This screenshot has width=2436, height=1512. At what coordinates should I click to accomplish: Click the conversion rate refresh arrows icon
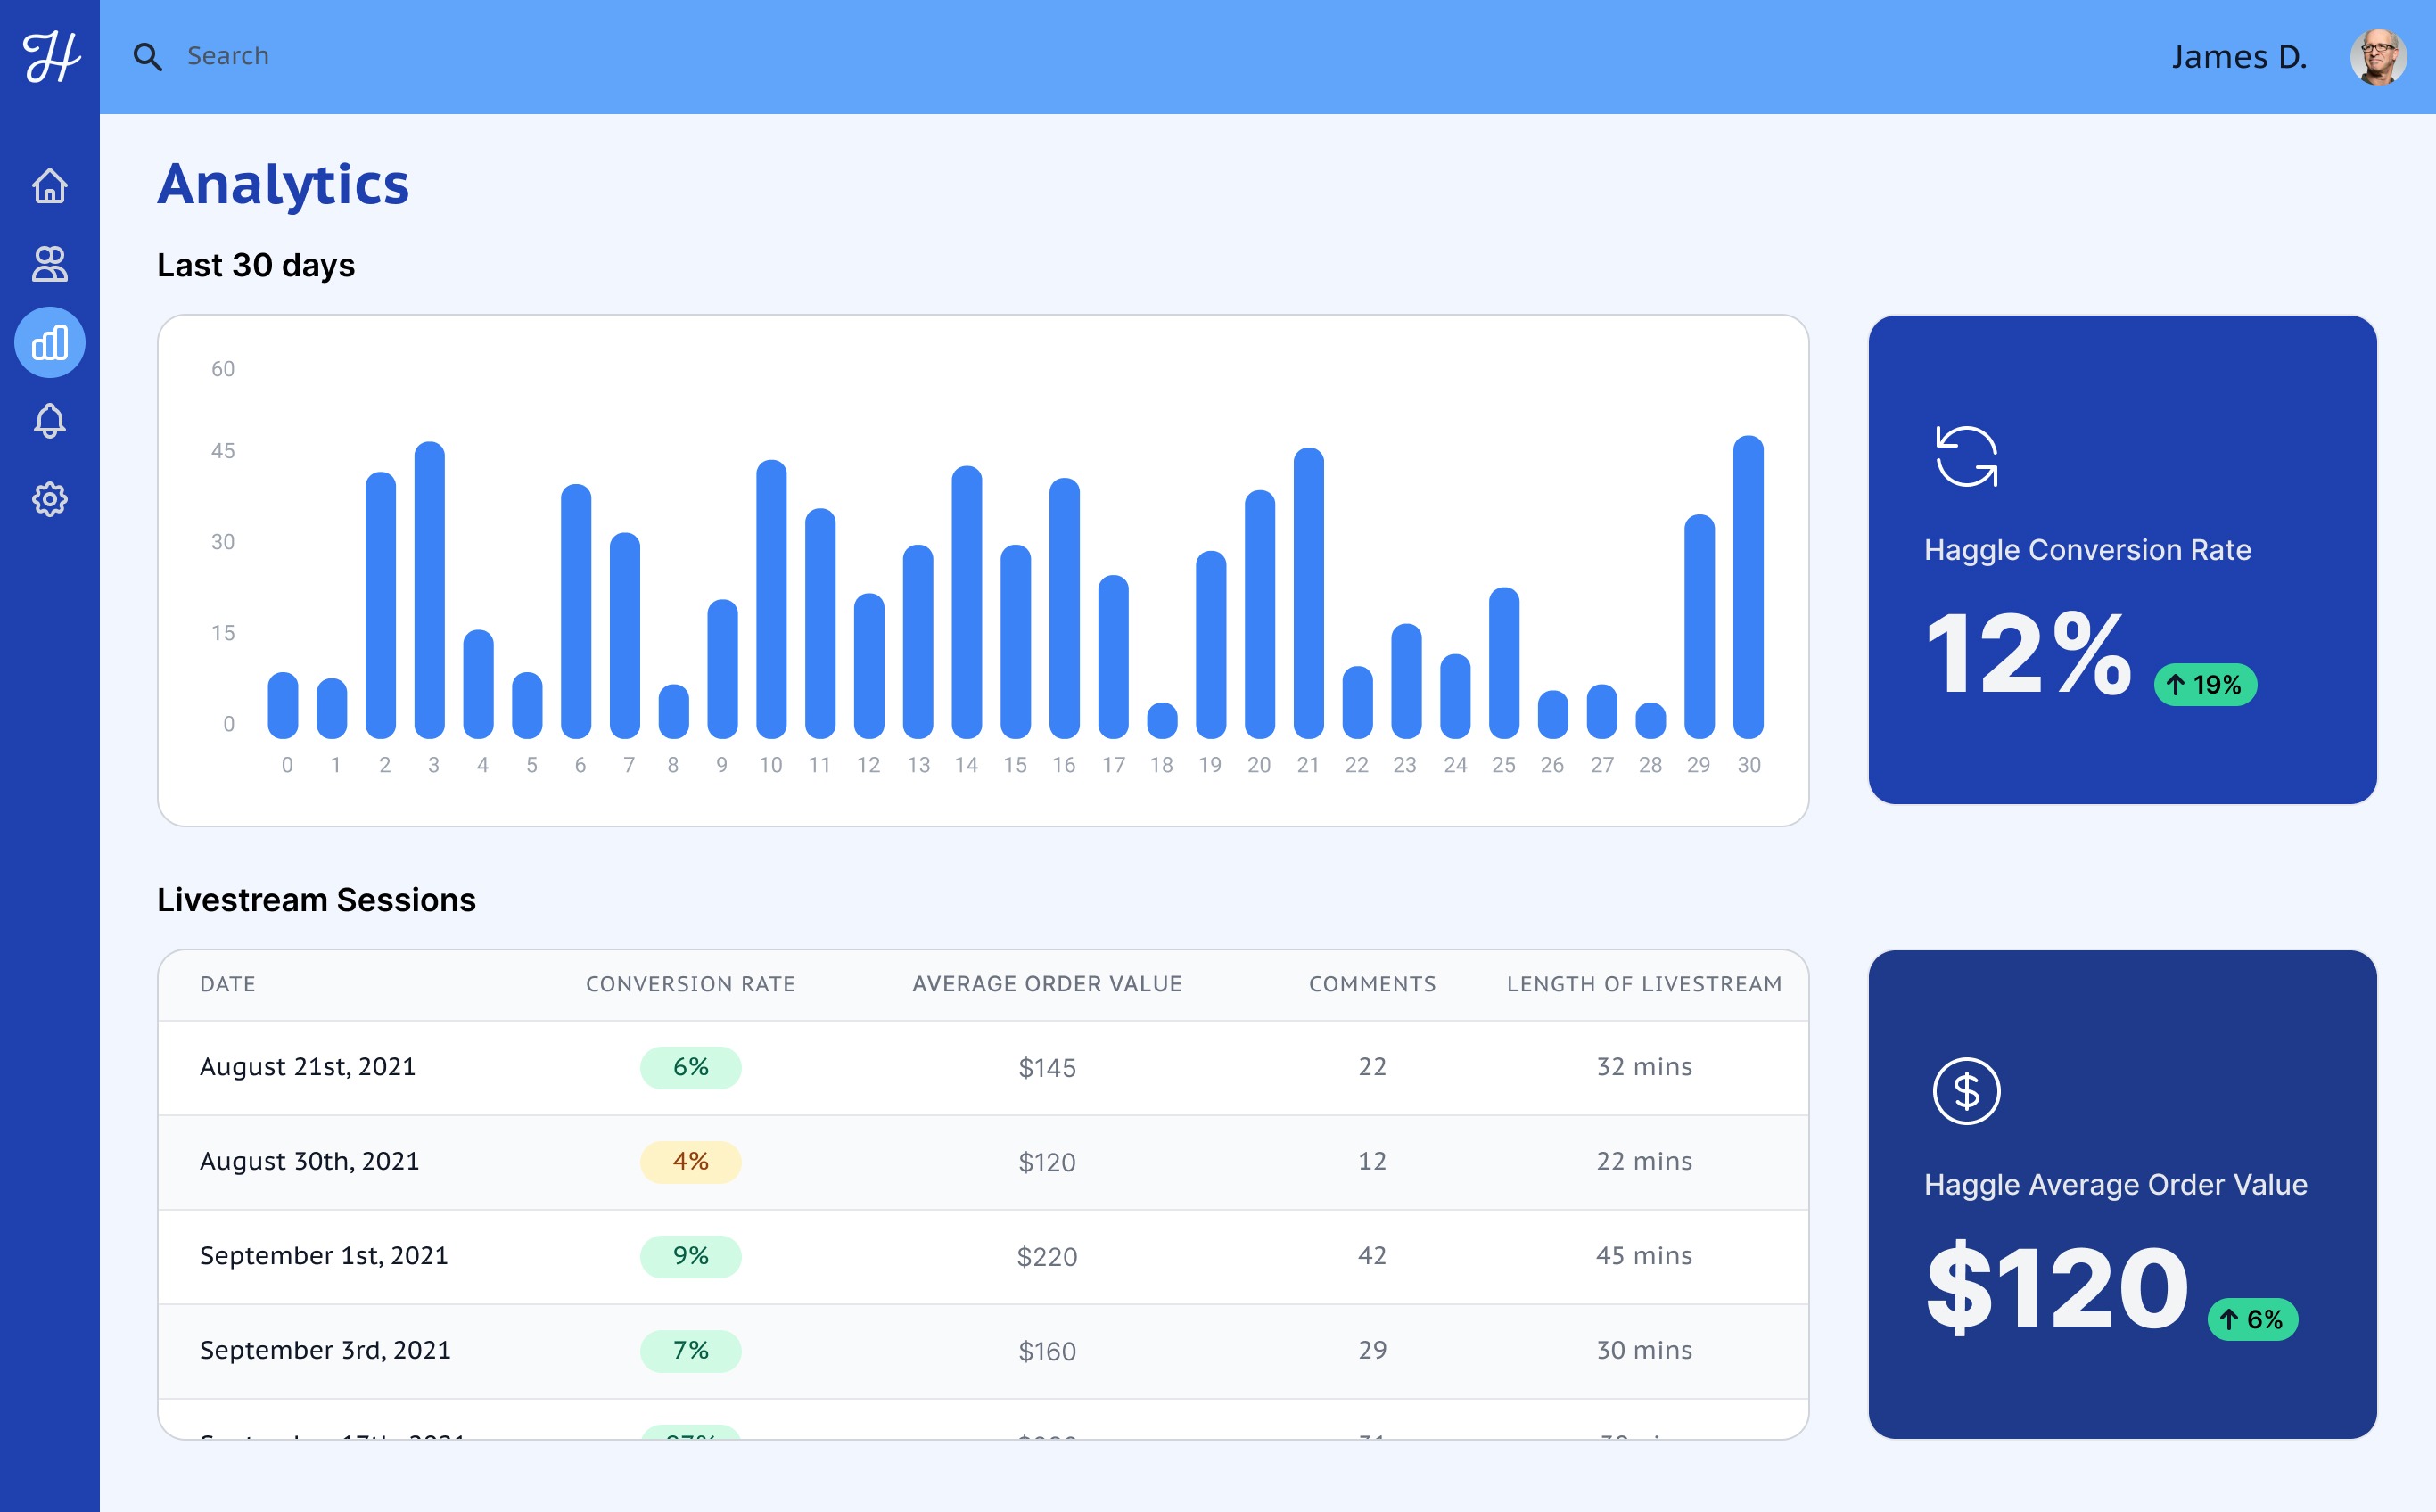coord(1966,457)
